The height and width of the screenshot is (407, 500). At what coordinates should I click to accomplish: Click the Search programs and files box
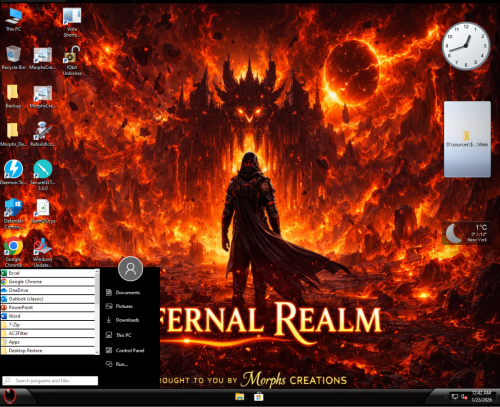click(x=50, y=381)
